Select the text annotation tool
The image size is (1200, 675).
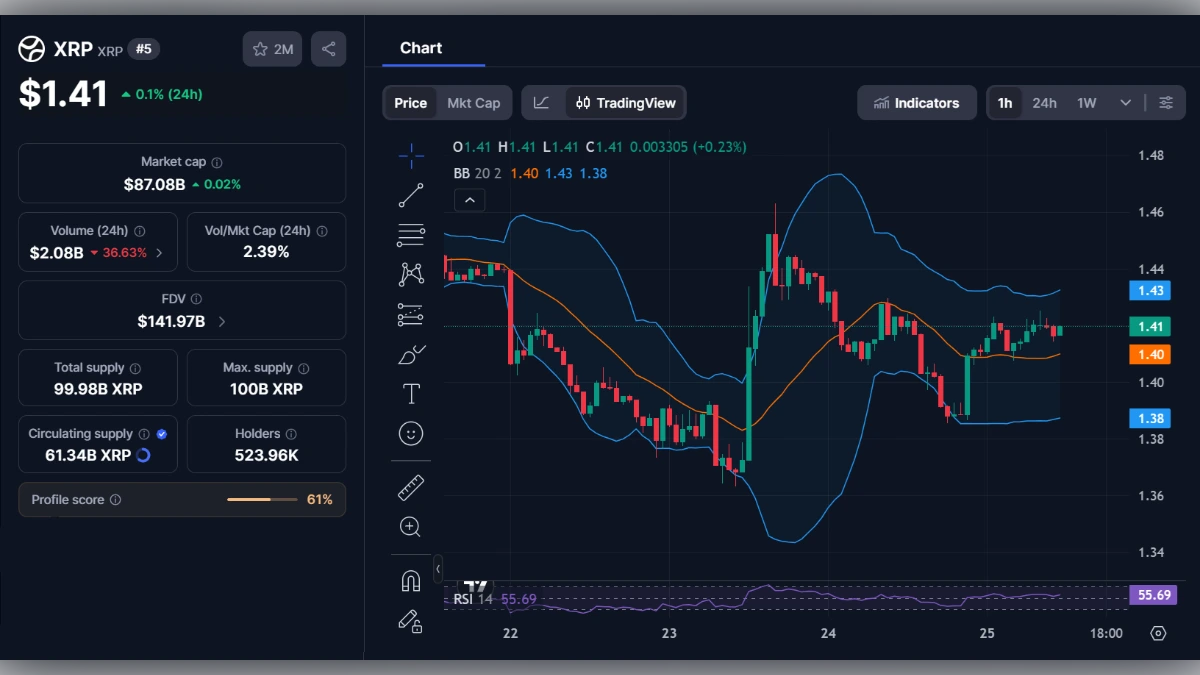[x=410, y=392]
